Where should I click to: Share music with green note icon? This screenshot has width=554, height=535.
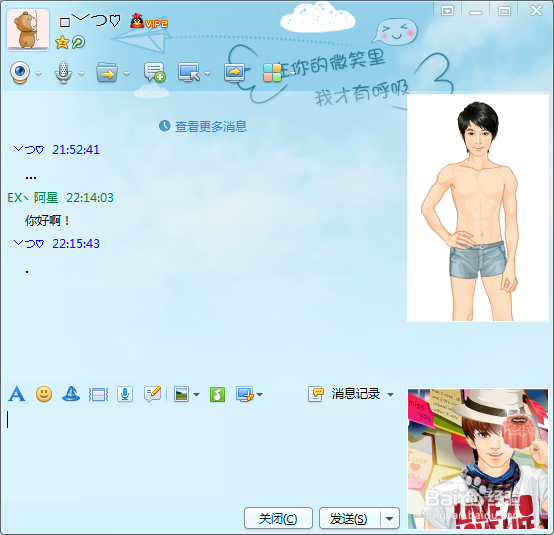click(217, 394)
